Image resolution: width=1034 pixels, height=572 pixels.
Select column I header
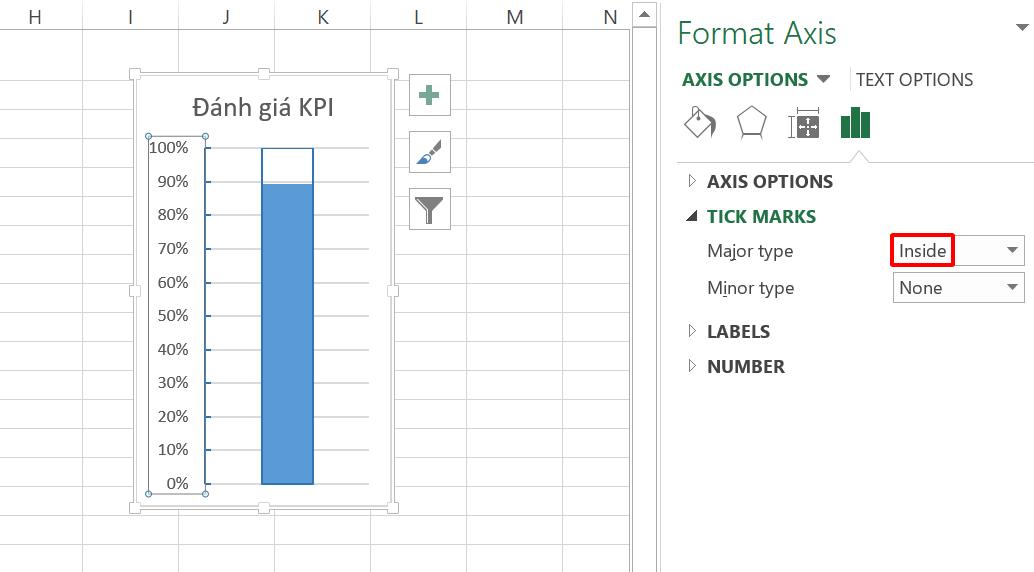[x=131, y=16]
